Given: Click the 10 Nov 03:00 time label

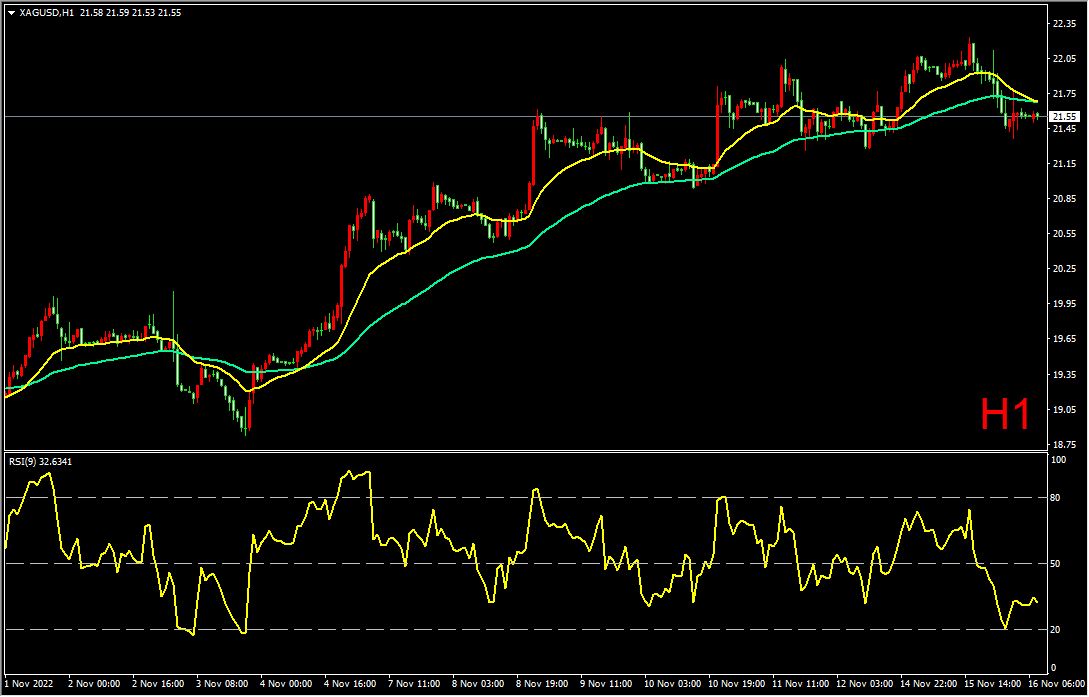Looking at the screenshot, I should (x=673, y=684).
